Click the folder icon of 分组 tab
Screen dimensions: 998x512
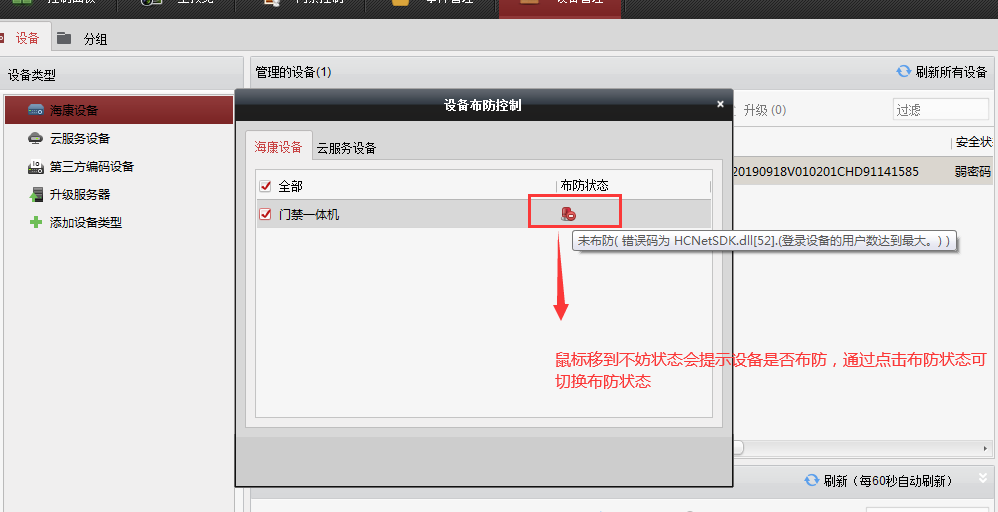coord(64,38)
